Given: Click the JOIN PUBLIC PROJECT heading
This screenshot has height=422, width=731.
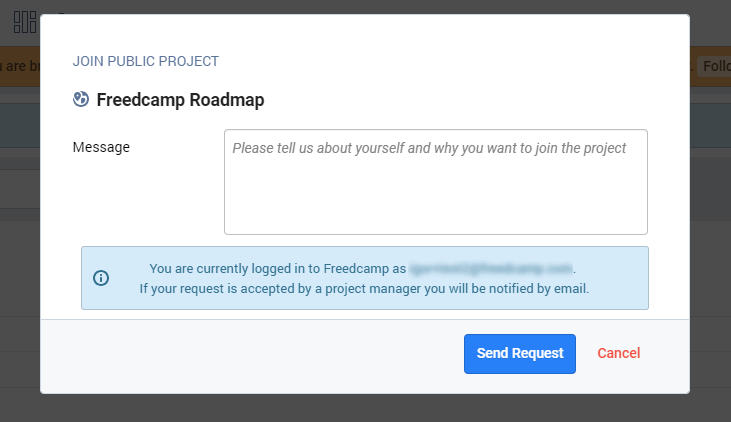Looking at the screenshot, I should (x=145, y=61).
